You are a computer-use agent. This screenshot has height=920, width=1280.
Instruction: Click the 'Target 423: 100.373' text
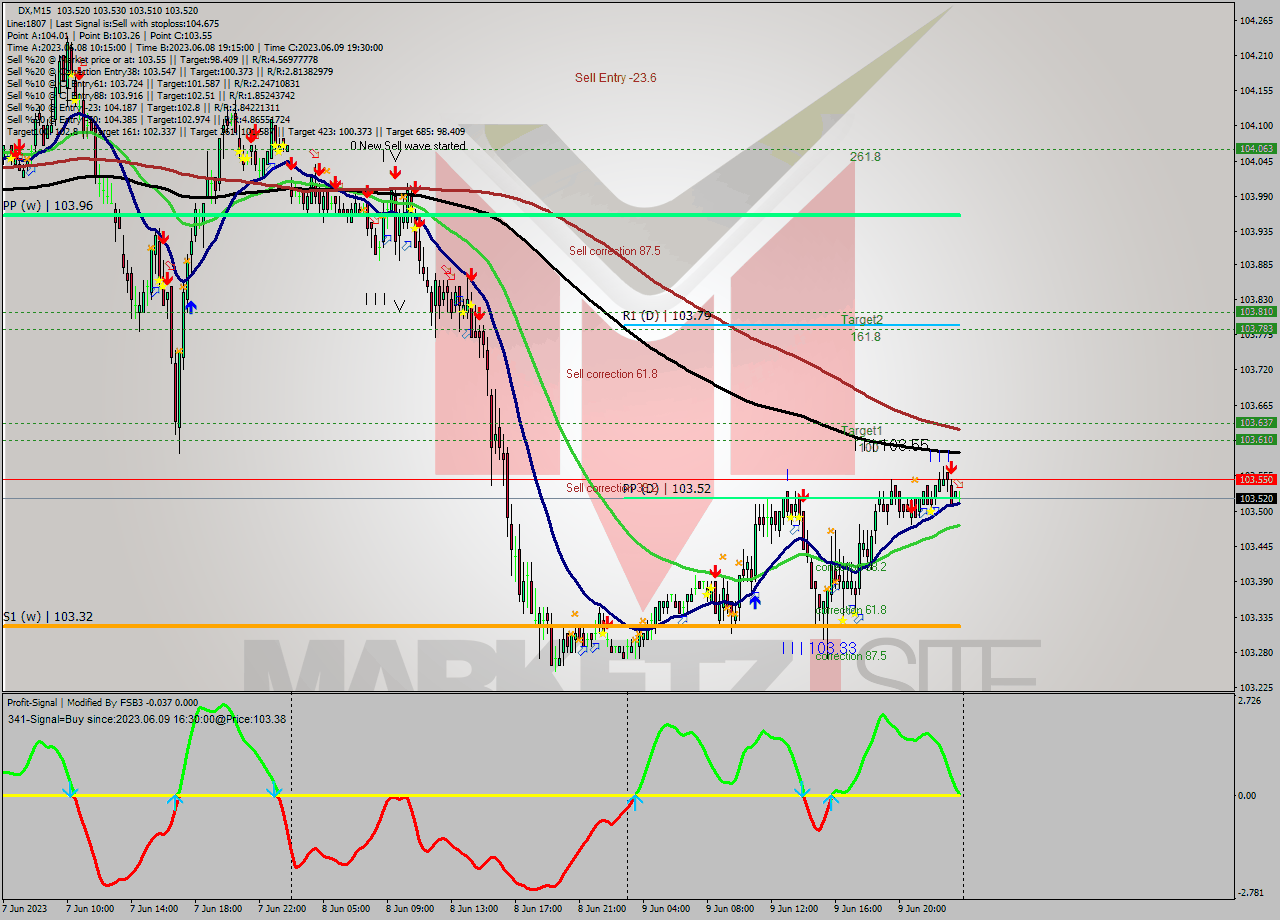332,131
